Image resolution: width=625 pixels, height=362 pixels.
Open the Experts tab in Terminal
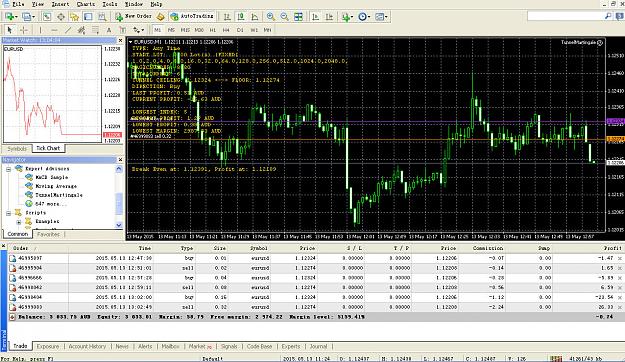click(291, 346)
